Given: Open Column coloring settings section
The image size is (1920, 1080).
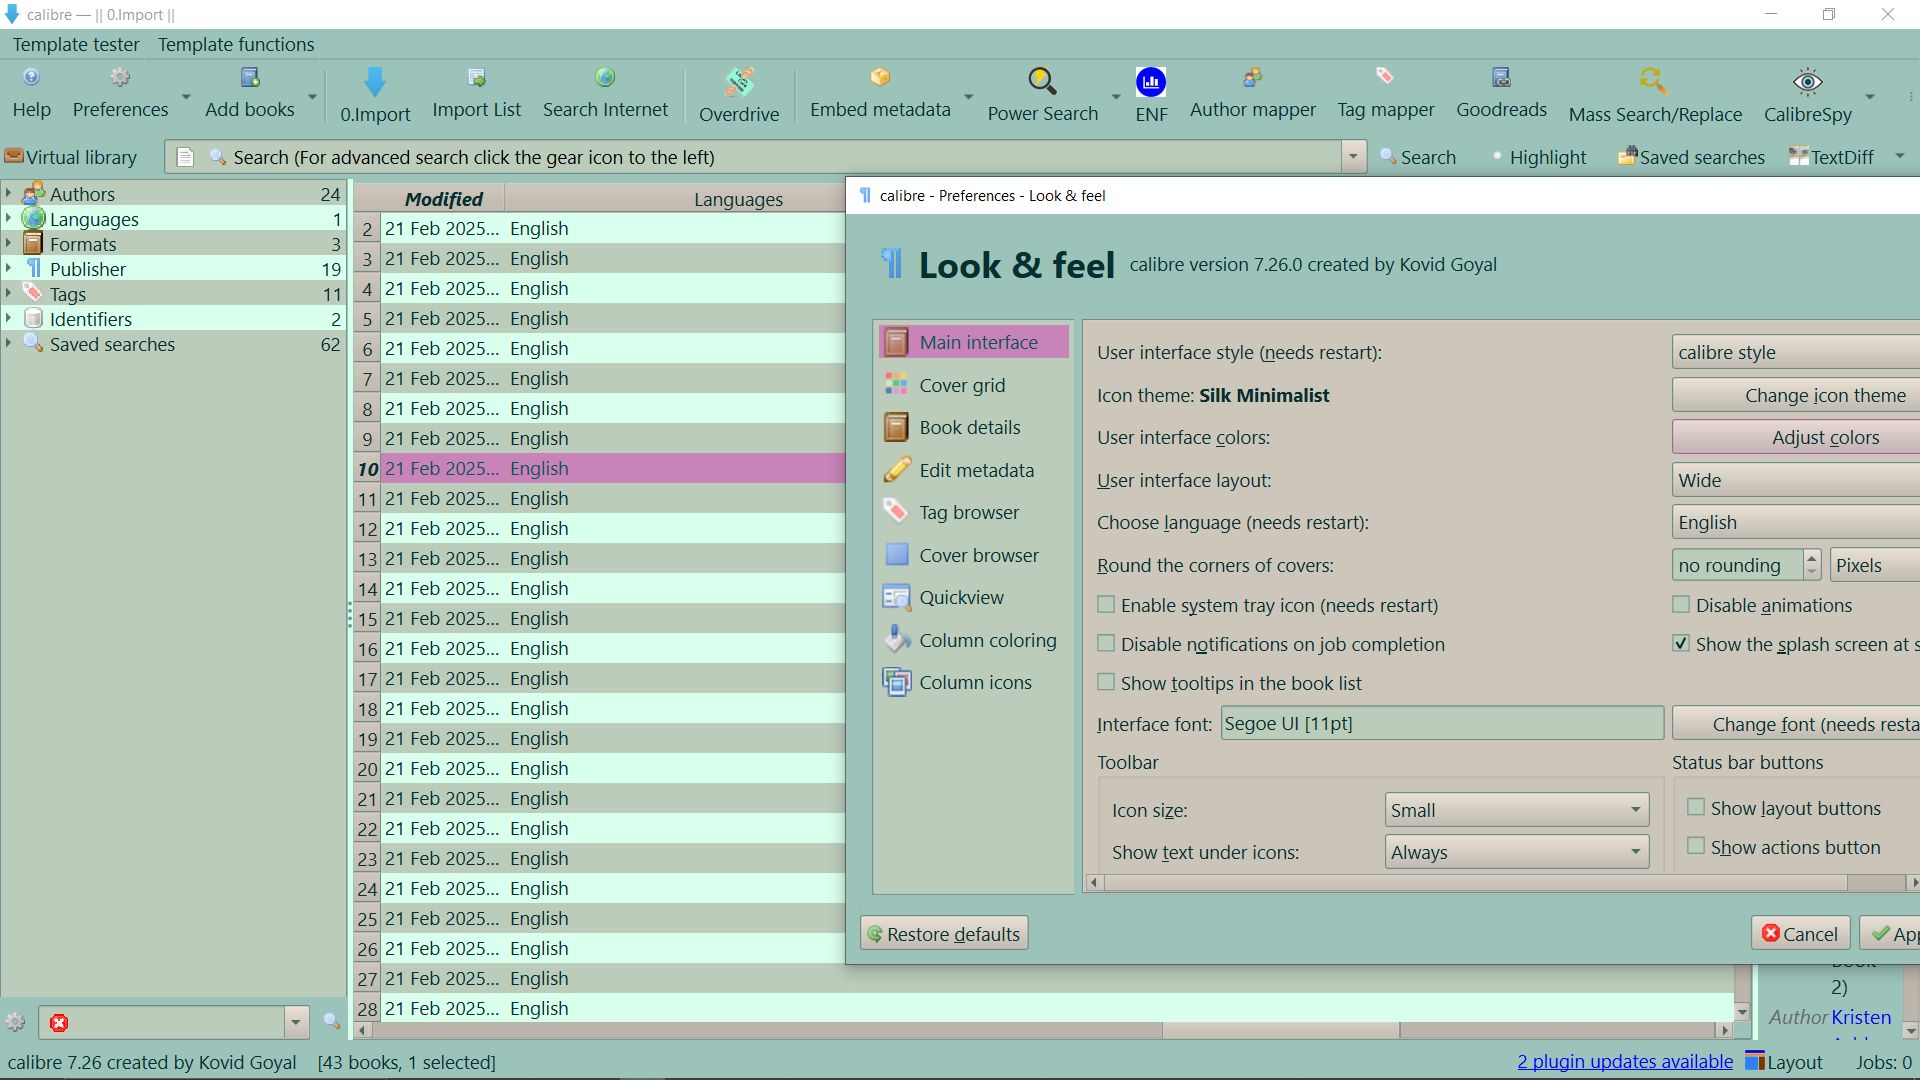Looking at the screenshot, I should (973, 640).
